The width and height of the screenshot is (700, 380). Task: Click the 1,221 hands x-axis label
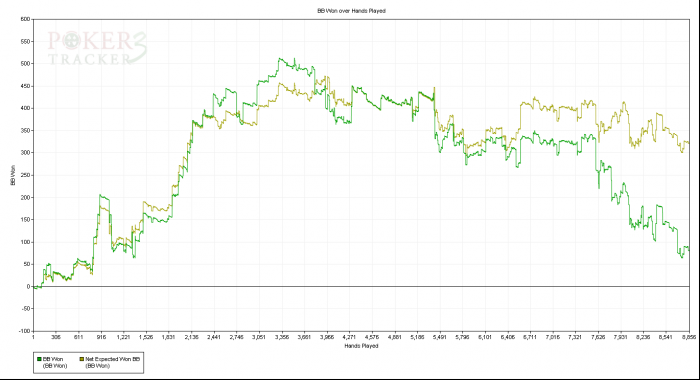coord(123,337)
